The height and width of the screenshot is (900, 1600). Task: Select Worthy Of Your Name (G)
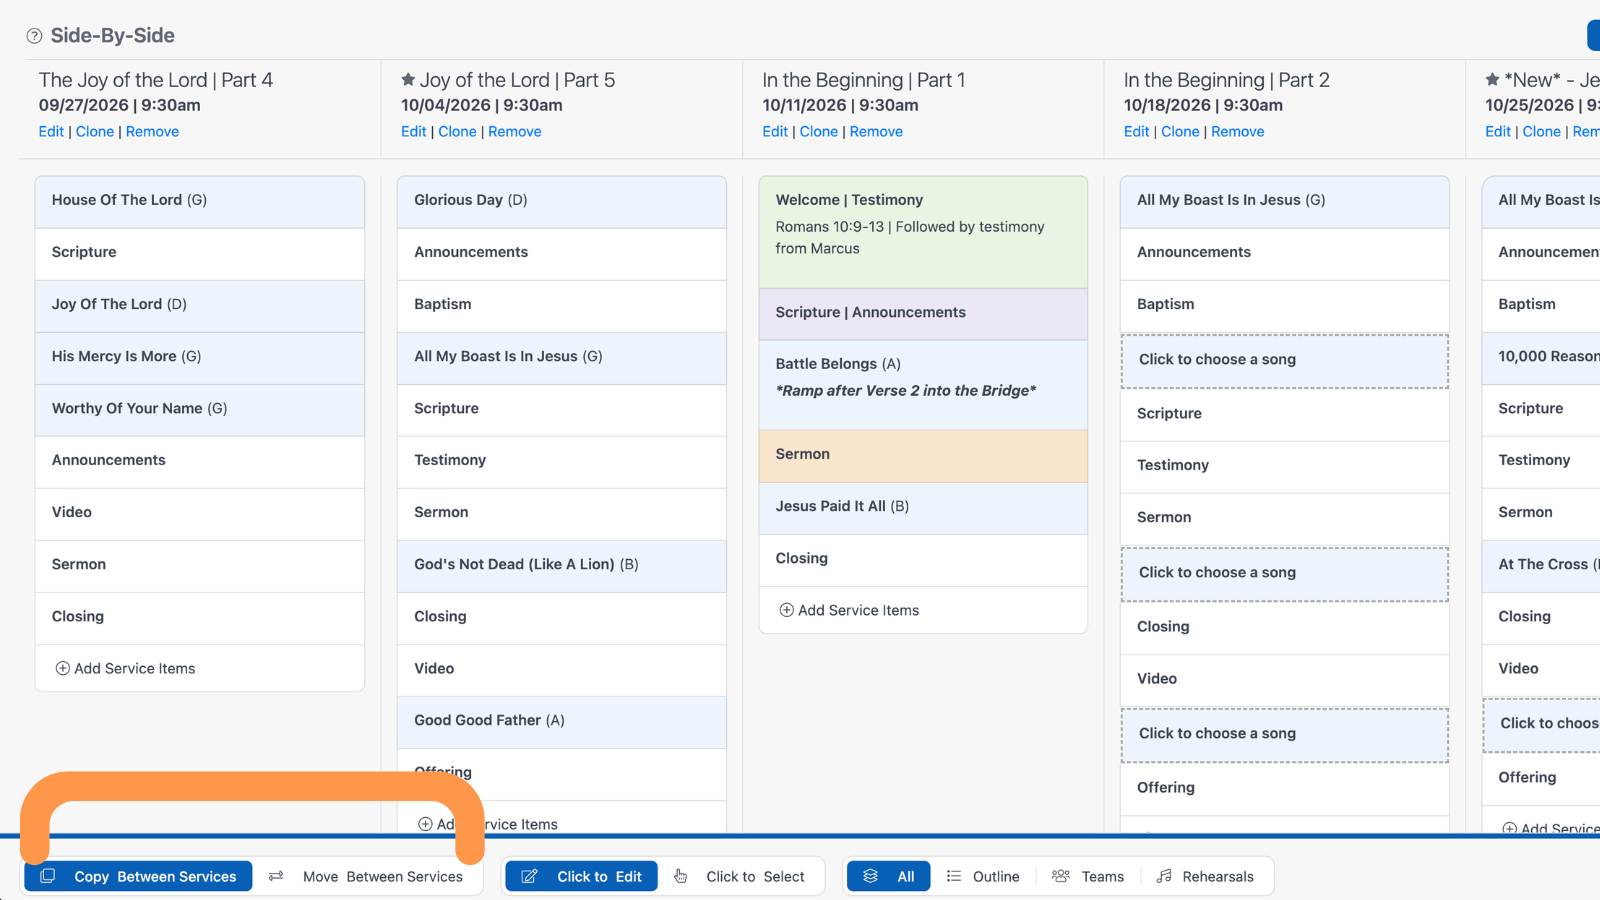tap(200, 410)
